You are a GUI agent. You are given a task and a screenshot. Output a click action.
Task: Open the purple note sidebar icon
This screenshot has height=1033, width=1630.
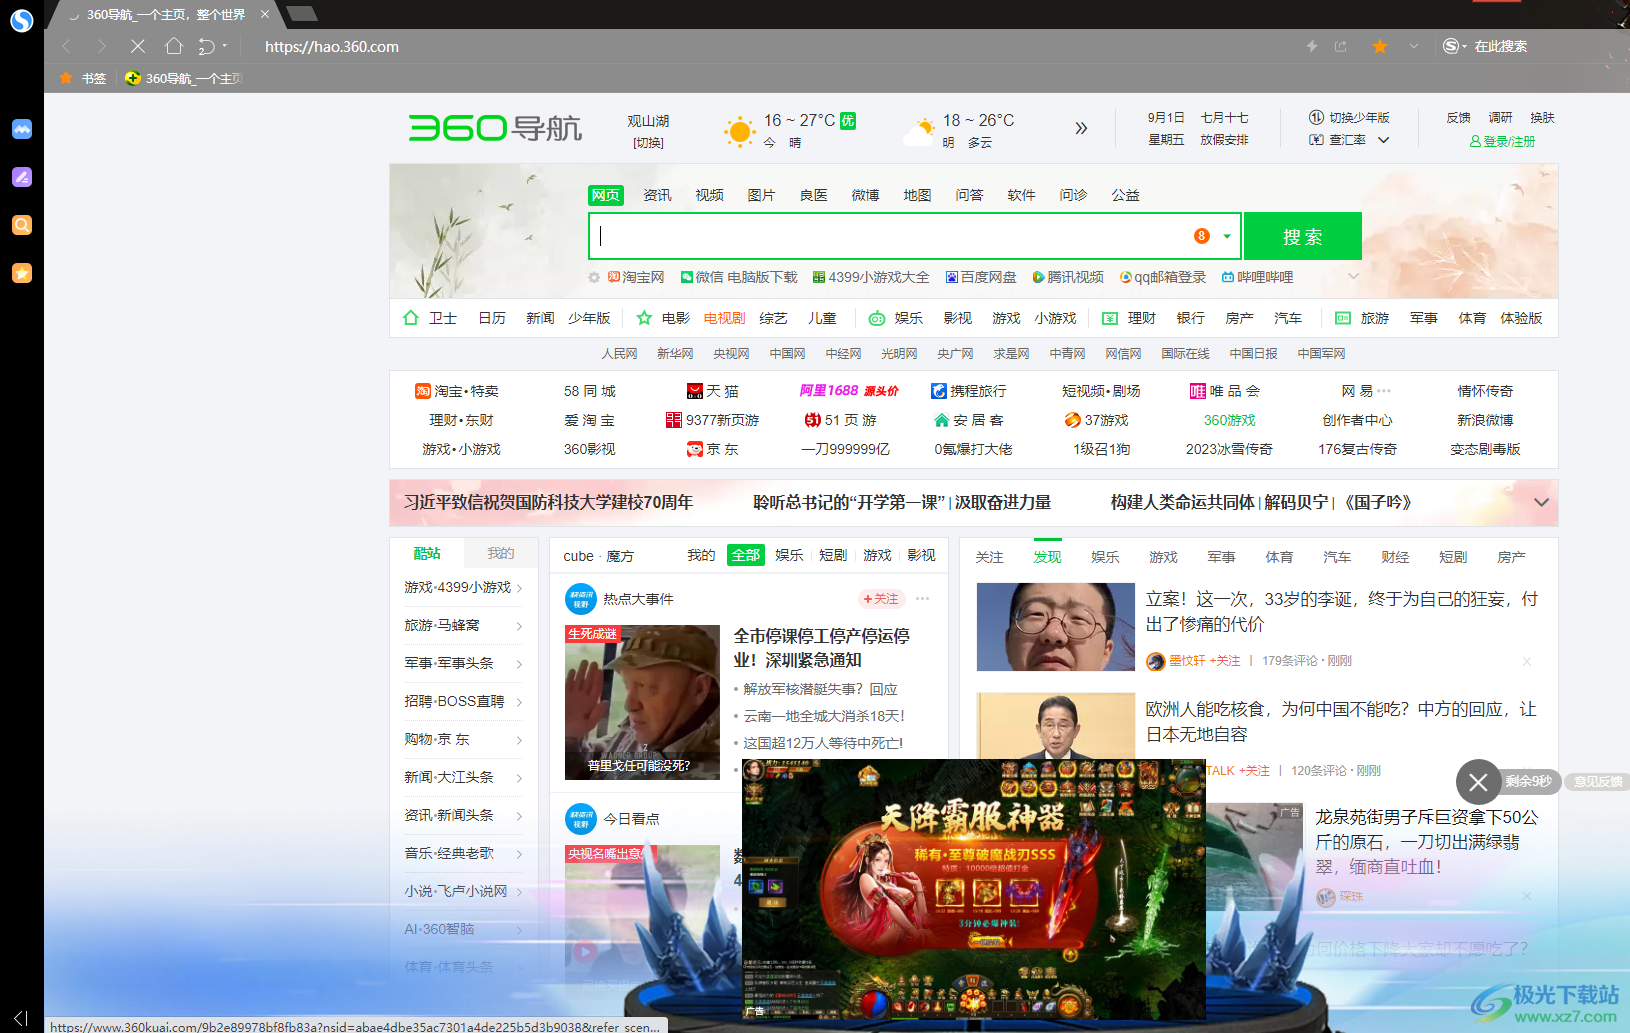coord(22,177)
